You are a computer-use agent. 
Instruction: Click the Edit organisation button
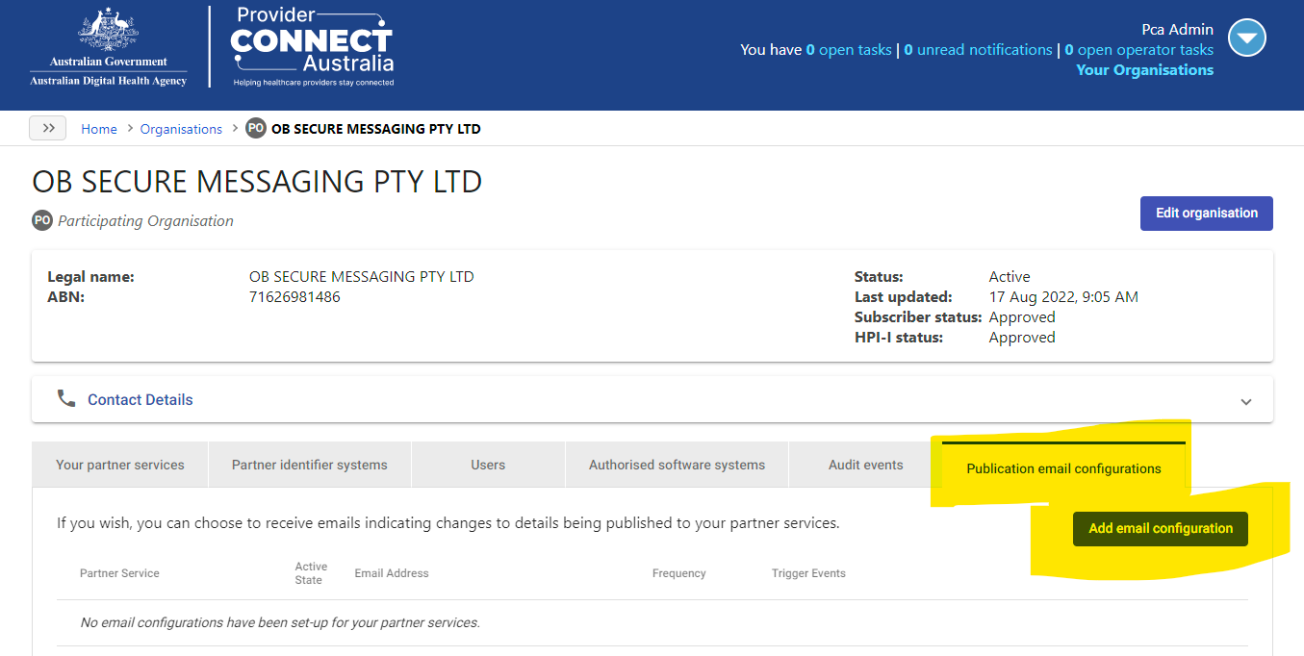pos(1206,213)
